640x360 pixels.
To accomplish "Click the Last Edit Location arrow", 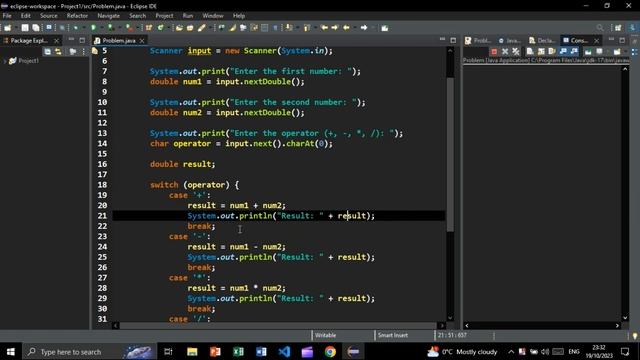I will tap(324, 28).
